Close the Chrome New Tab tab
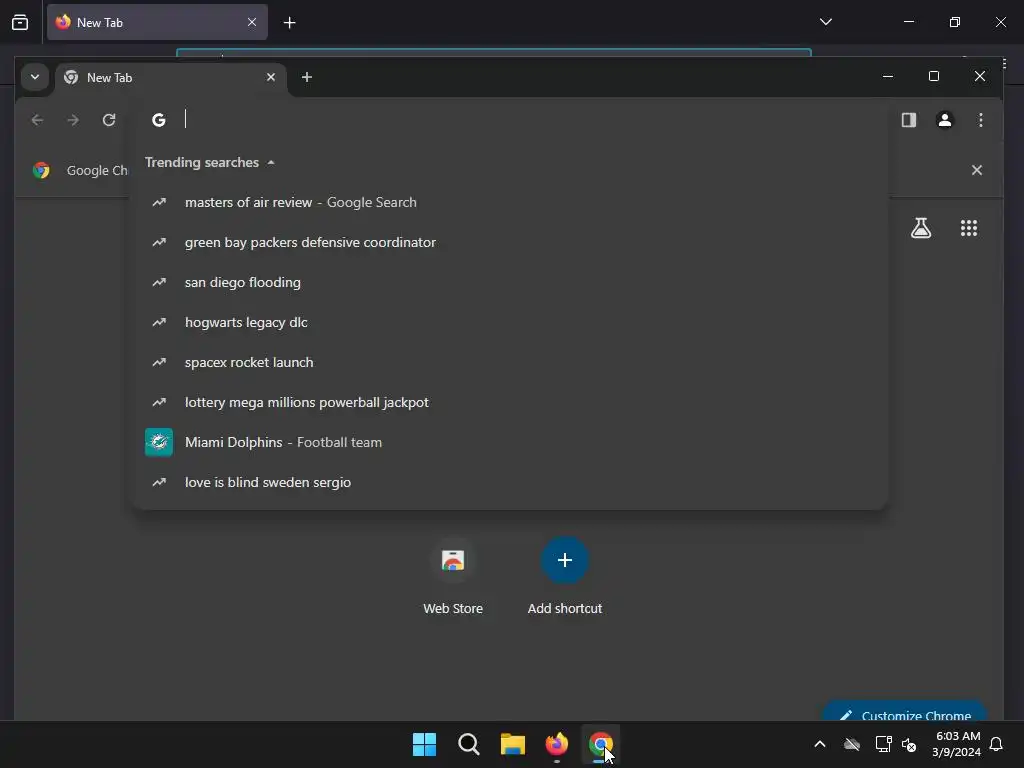 (270, 77)
